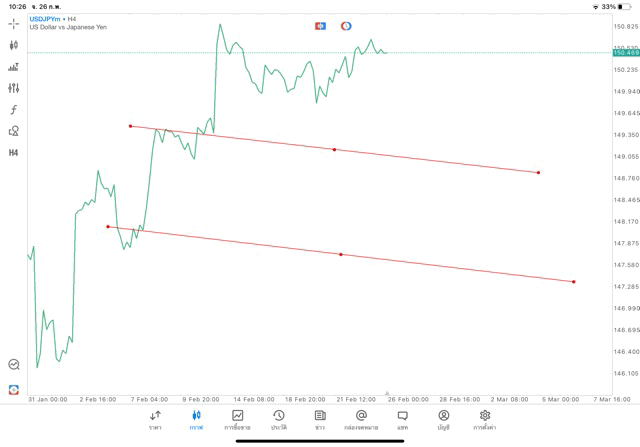640x447 pixels.
Task: Change the chart type via candlestick icon
Action: click(13, 45)
